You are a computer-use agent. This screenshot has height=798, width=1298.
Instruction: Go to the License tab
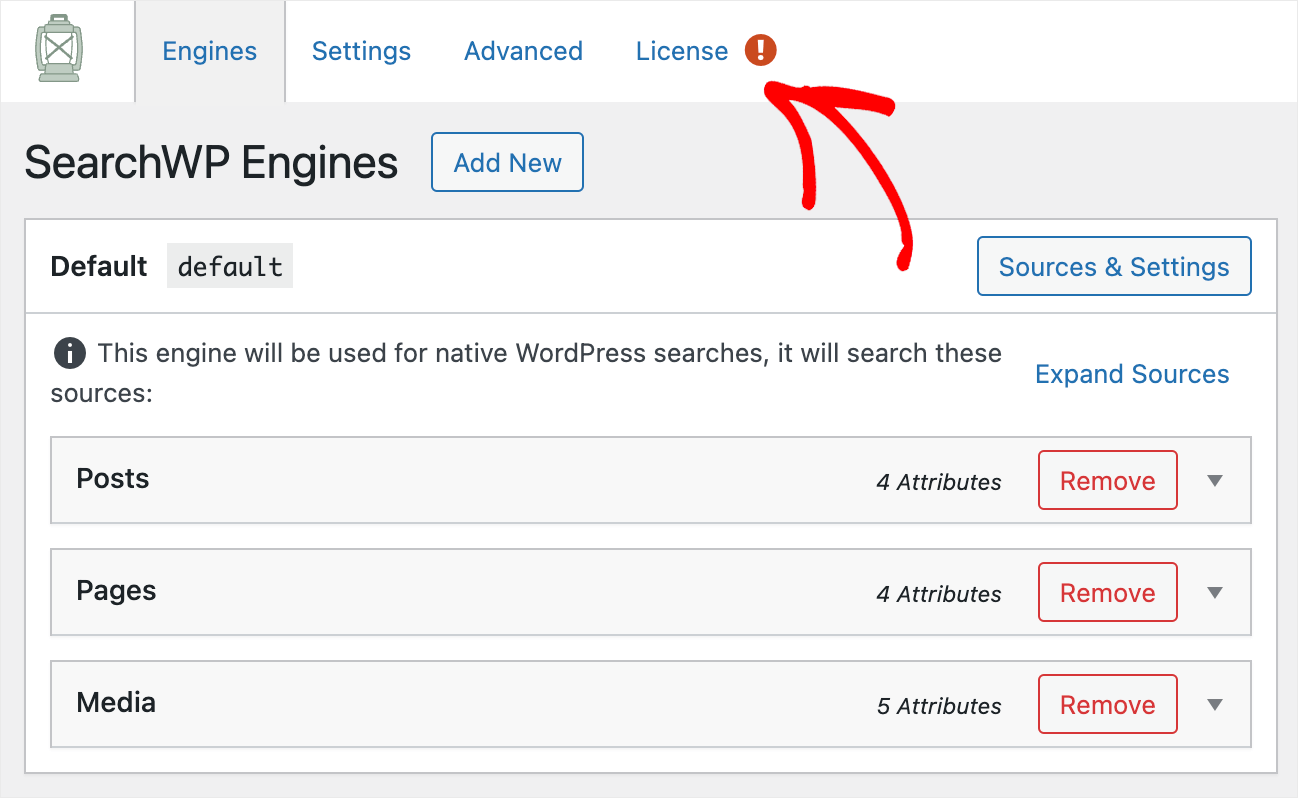click(x=682, y=51)
